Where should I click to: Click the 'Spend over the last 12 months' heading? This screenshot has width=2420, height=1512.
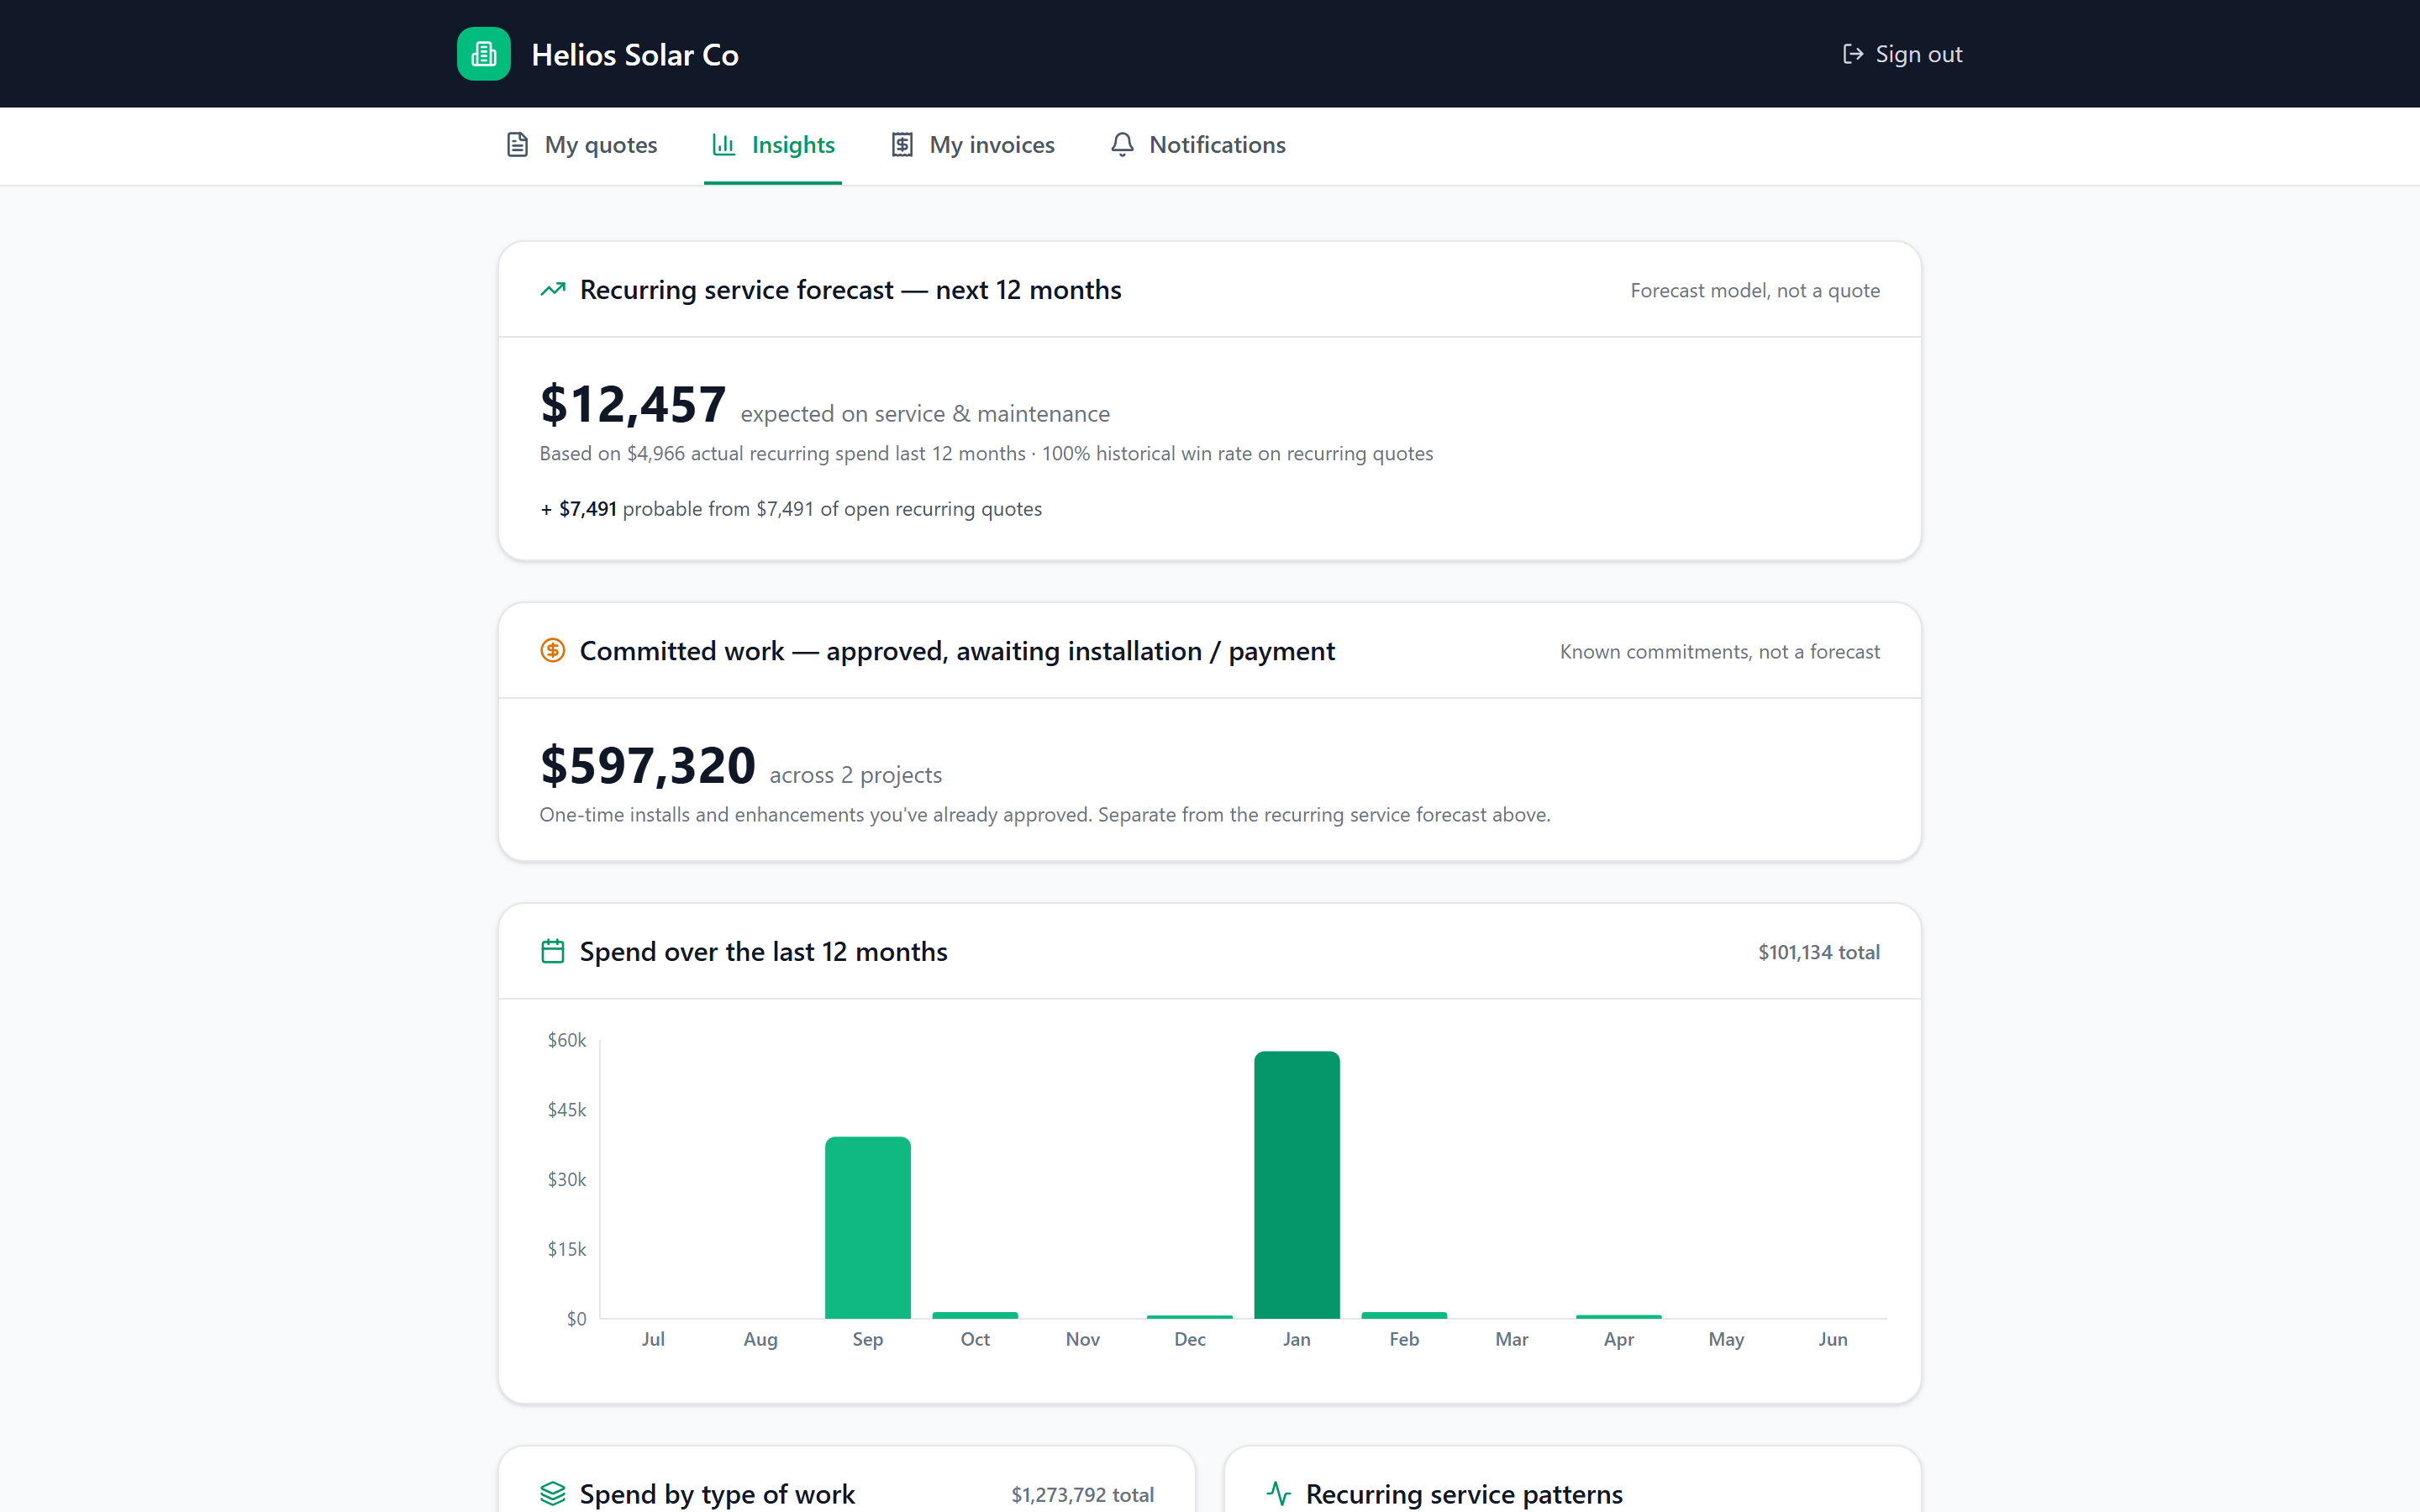click(x=764, y=952)
